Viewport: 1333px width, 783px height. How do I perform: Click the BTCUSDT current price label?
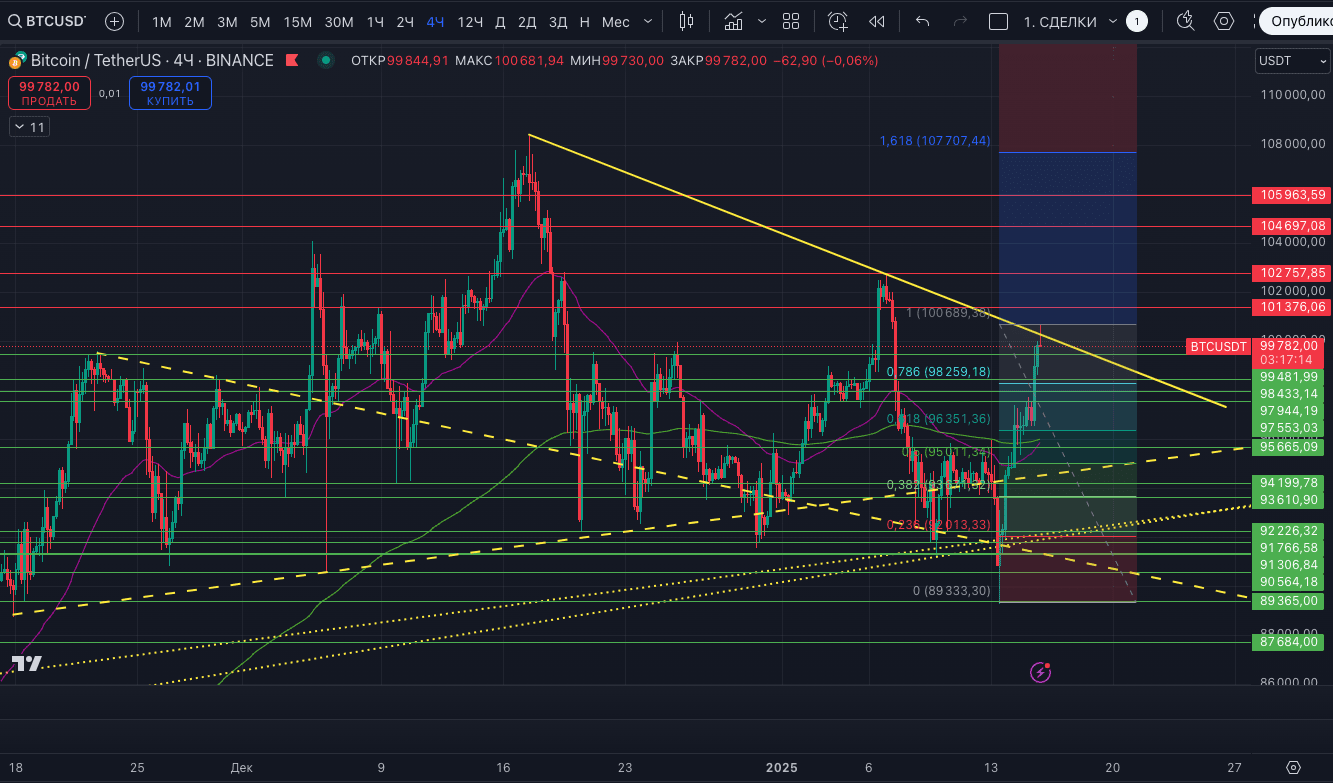1218,347
